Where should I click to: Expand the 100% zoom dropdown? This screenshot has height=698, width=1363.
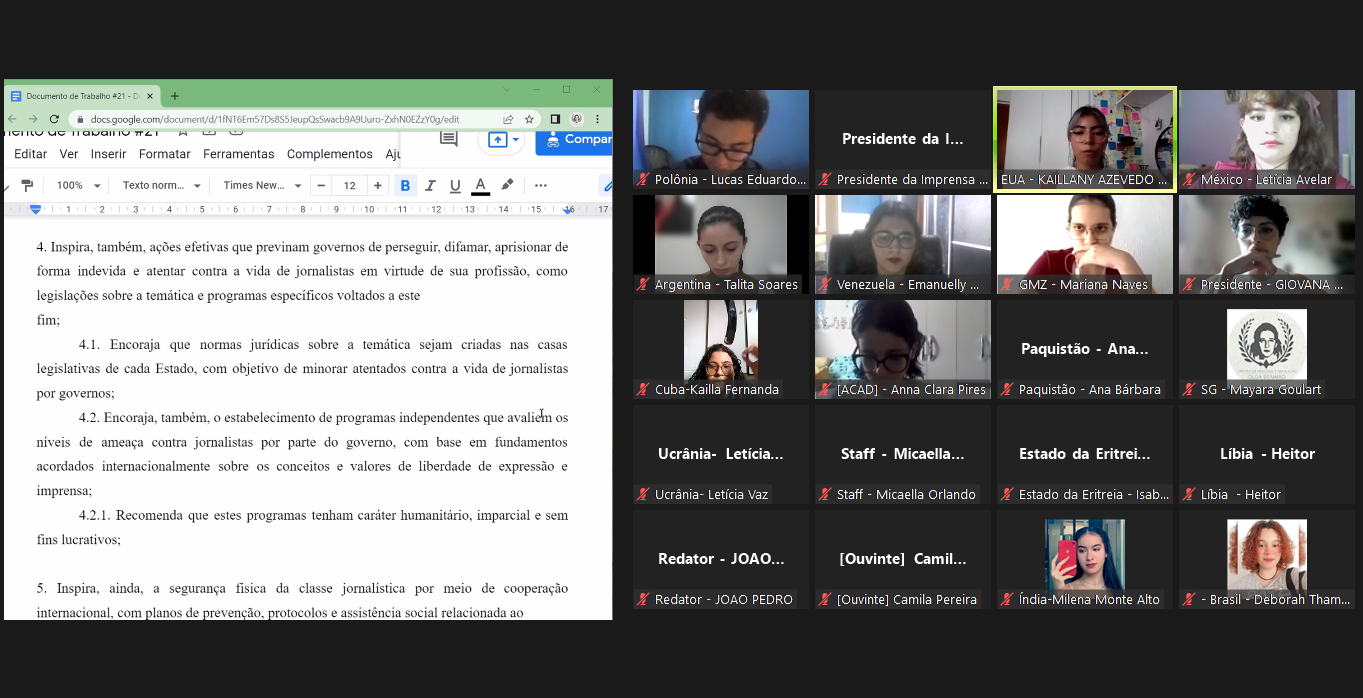click(x=79, y=185)
